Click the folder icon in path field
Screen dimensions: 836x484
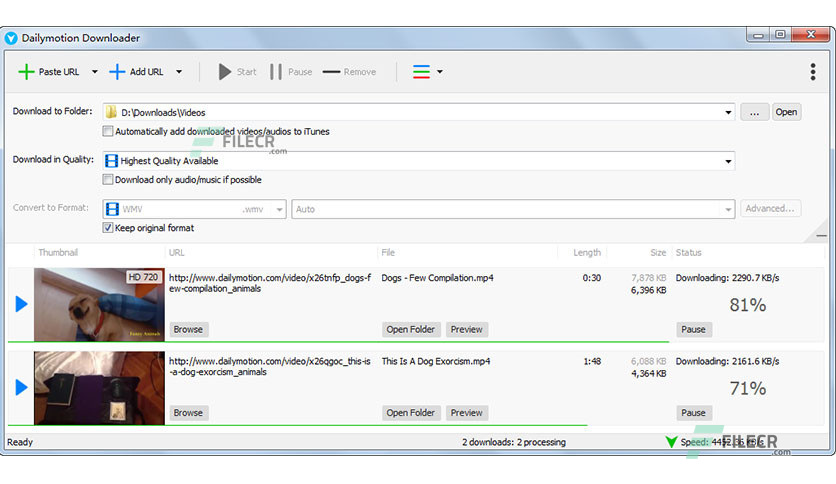click(x=111, y=112)
